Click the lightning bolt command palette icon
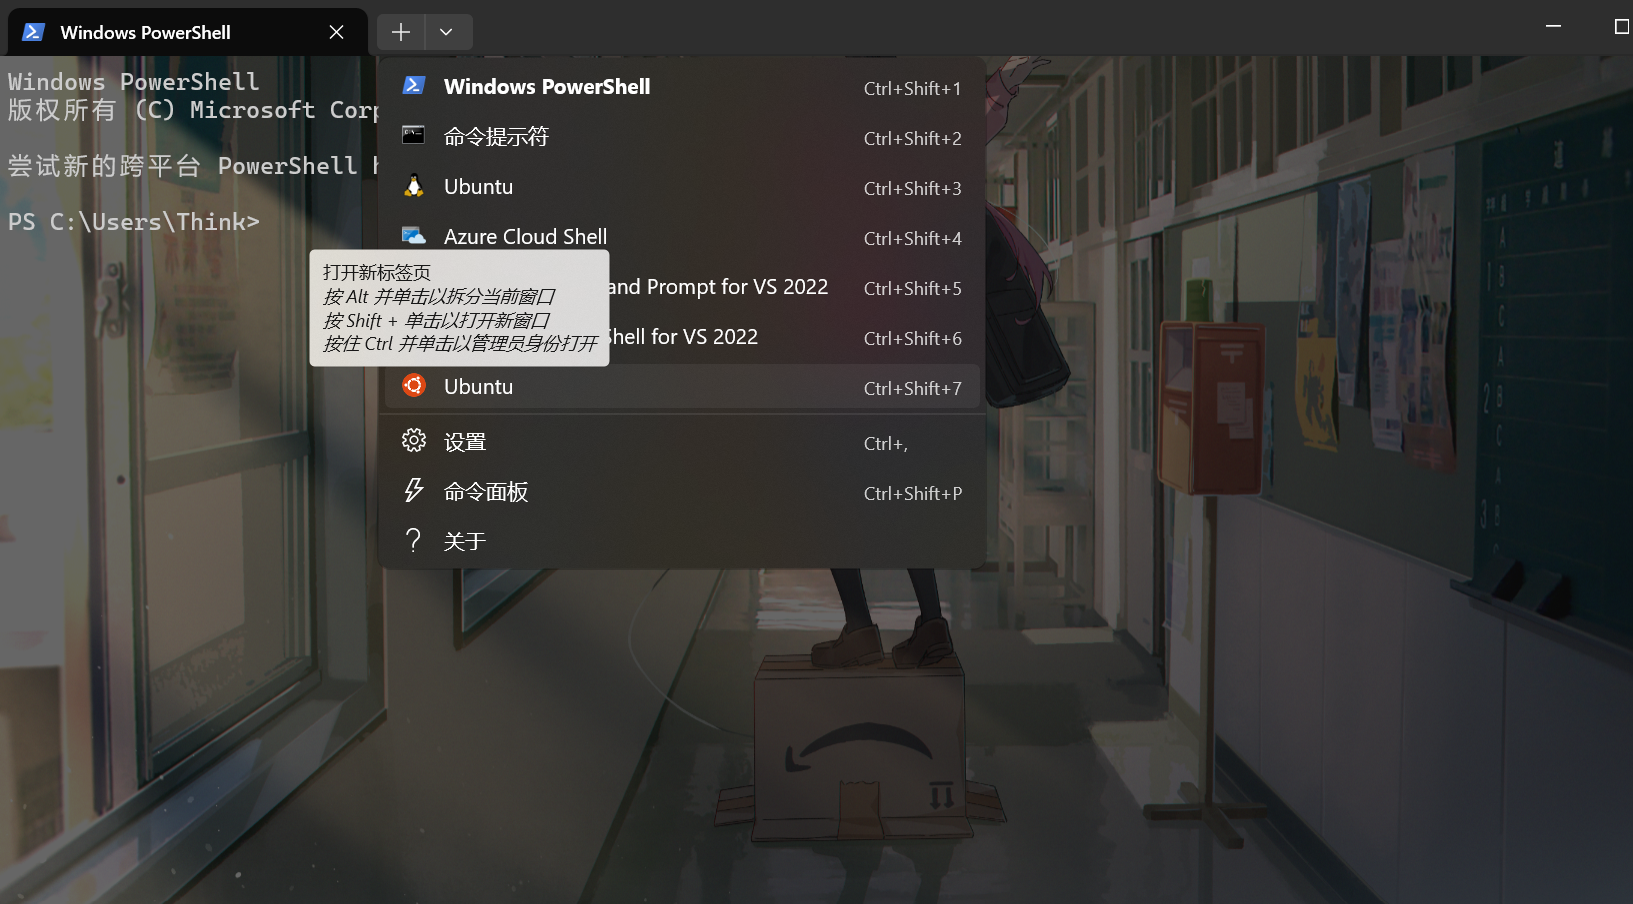 (x=414, y=490)
